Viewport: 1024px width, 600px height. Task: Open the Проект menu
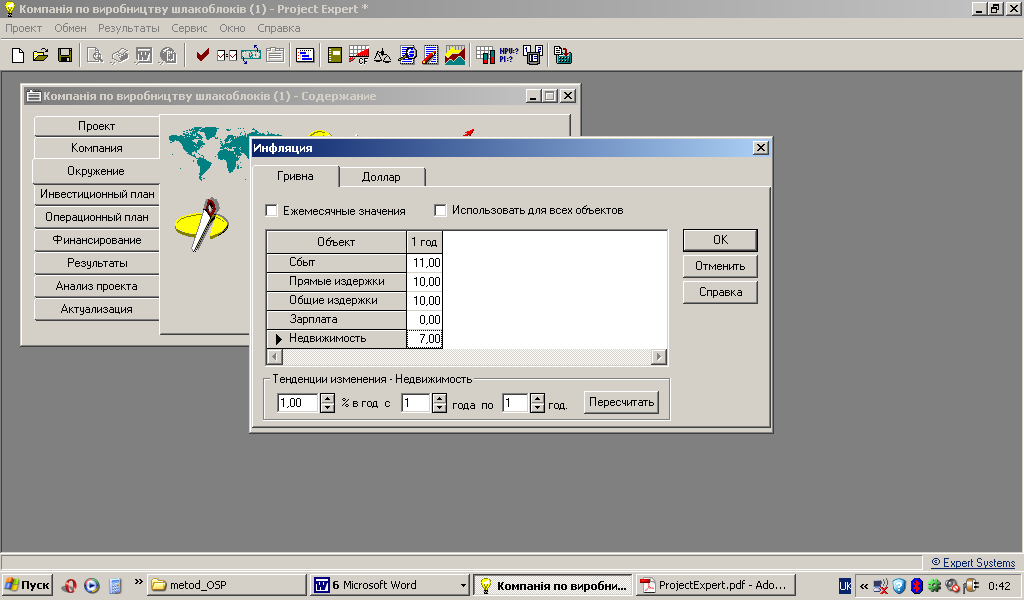coord(24,28)
